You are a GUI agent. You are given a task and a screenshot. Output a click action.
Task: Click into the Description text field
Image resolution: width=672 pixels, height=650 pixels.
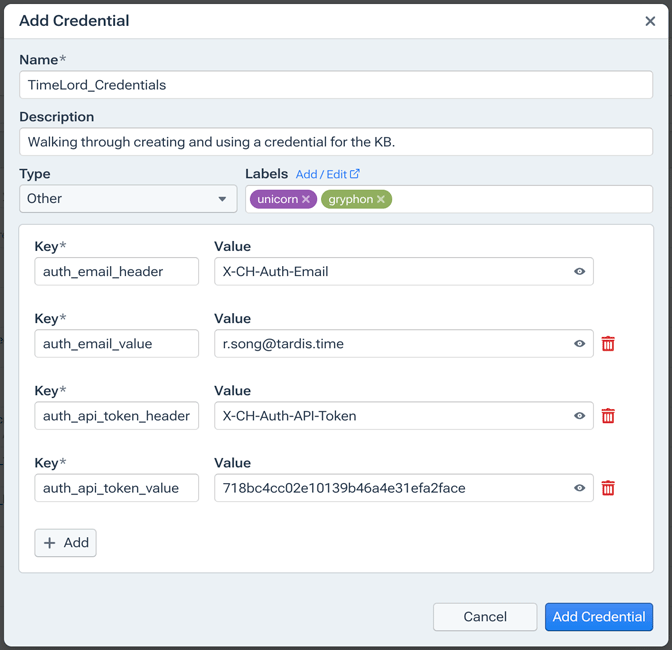[335, 142]
